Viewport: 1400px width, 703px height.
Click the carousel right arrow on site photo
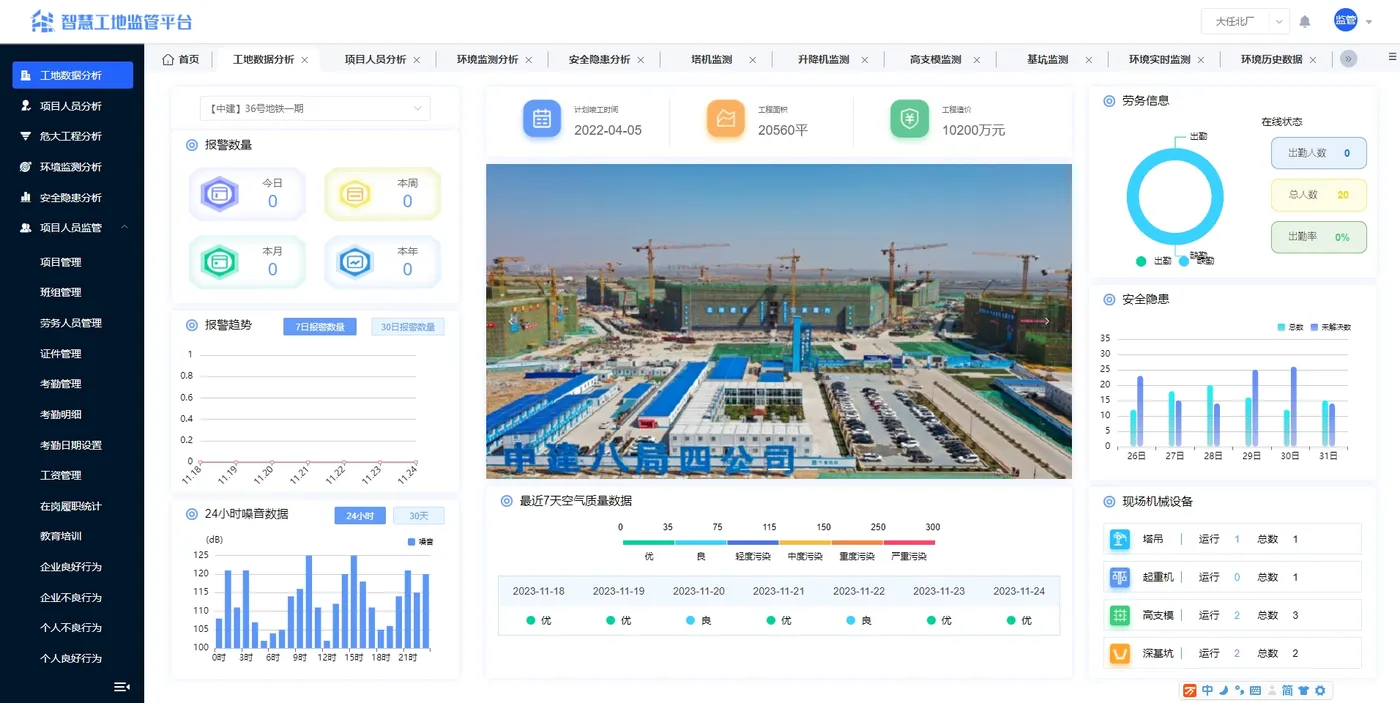coord(1047,321)
